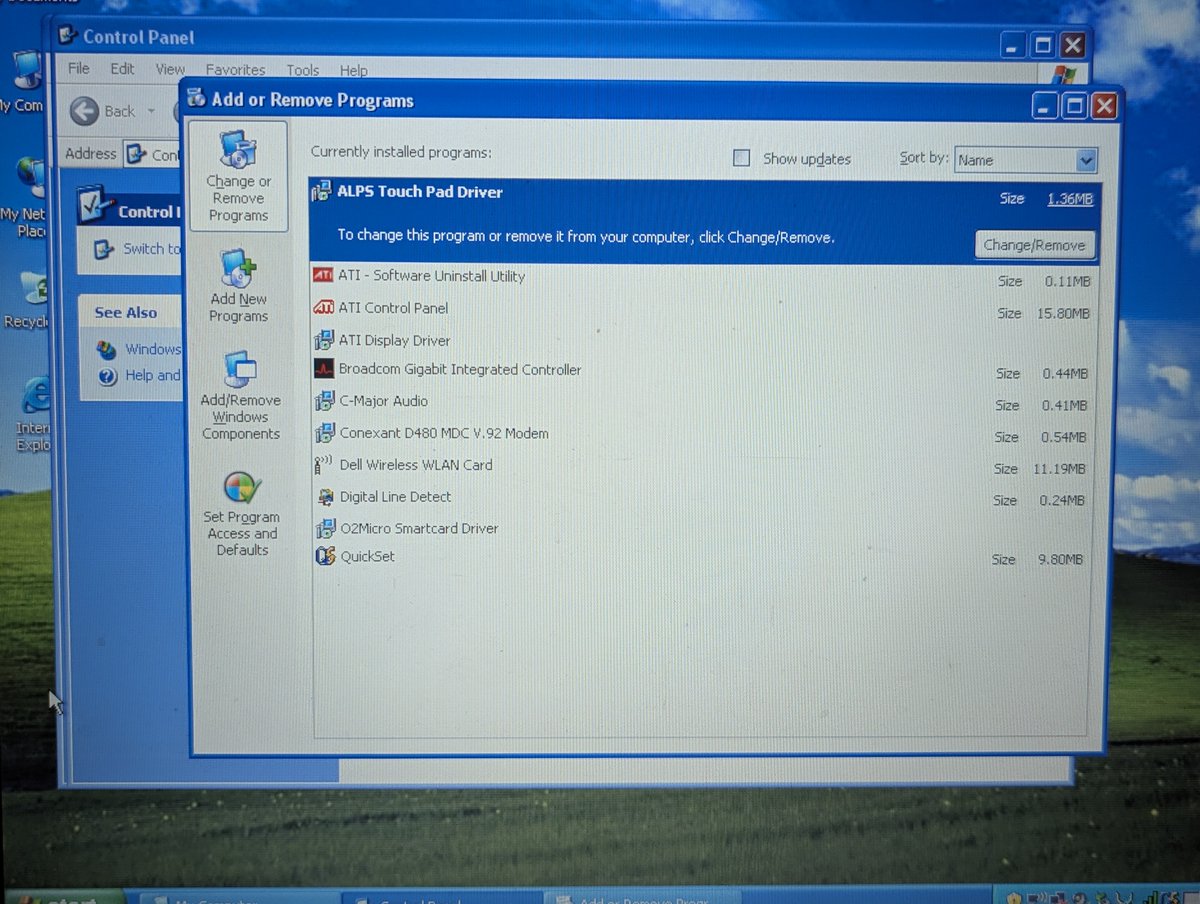Click ATI Control Panel red icon
This screenshot has width=1200, height=904.
tap(323, 308)
